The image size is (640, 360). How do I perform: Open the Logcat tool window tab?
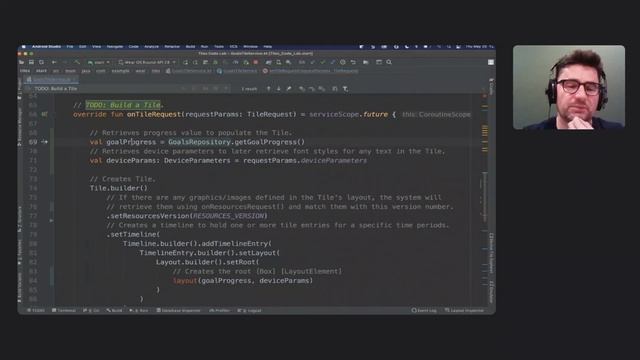(249, 311)
